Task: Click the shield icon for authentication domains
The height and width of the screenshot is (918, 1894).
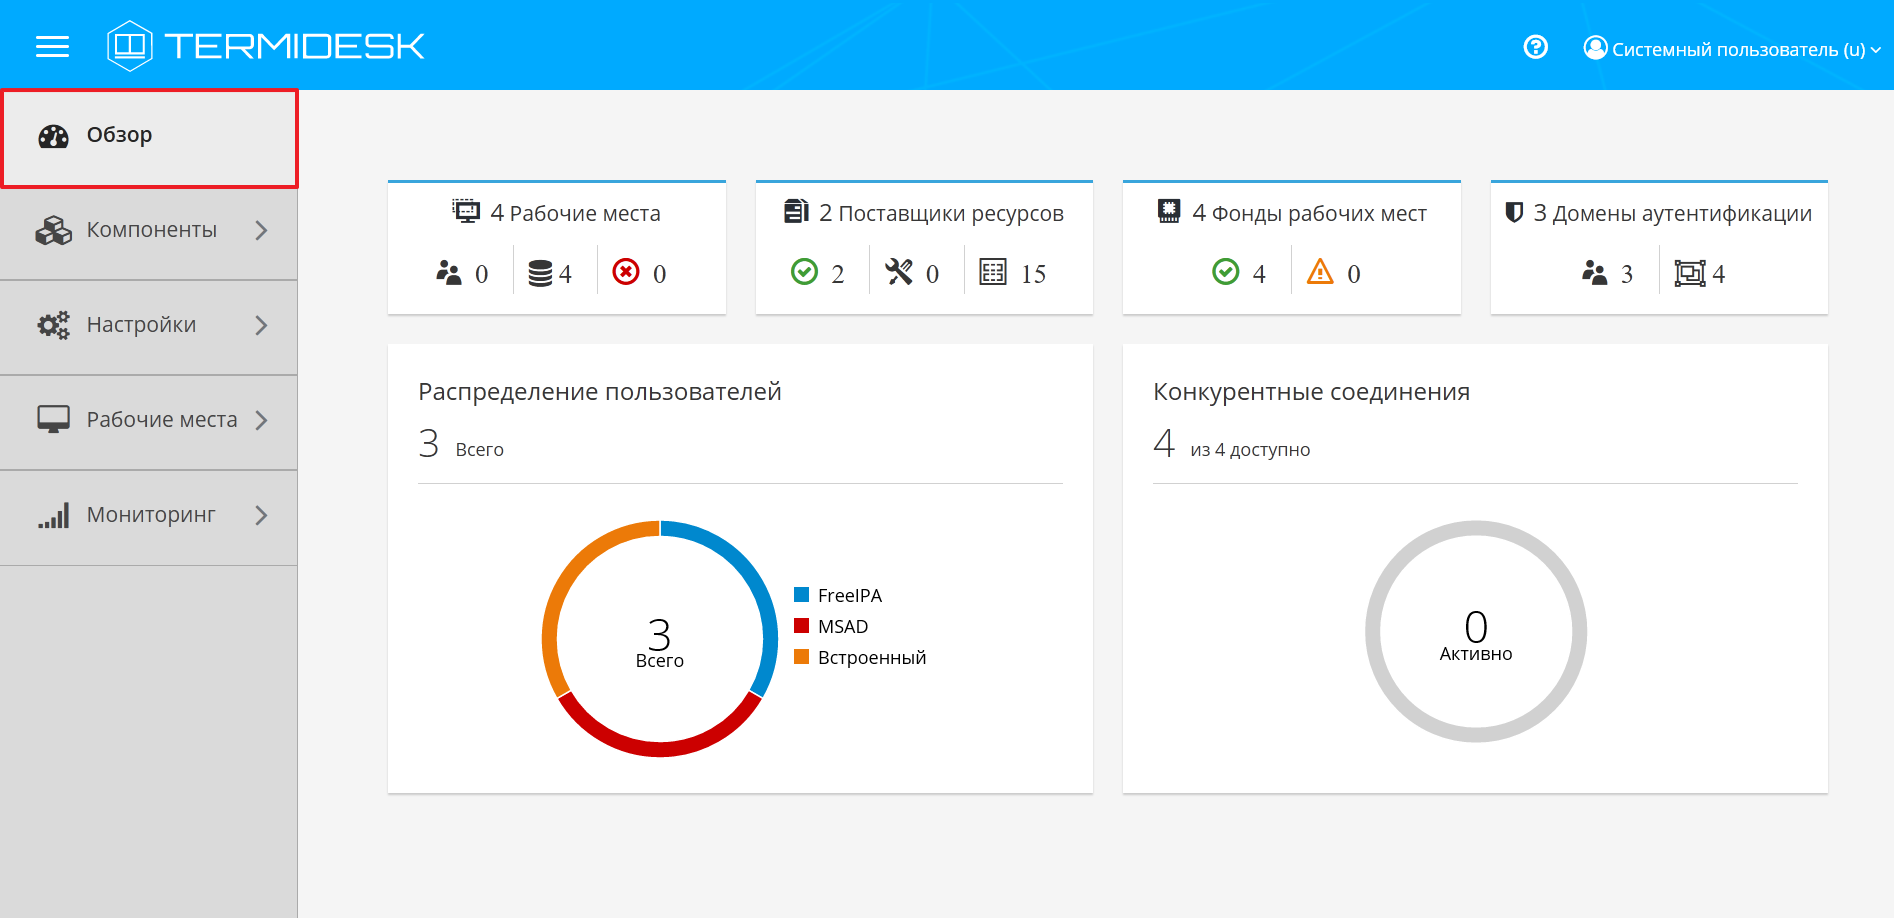Action: (1514, 212)
